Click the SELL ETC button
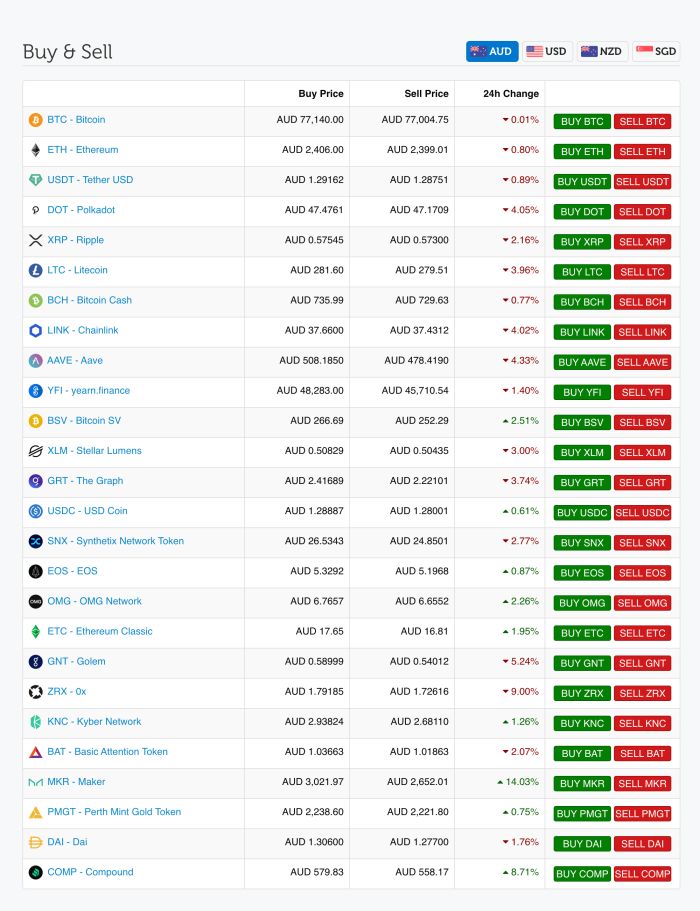700x911 pixels. 642,633
